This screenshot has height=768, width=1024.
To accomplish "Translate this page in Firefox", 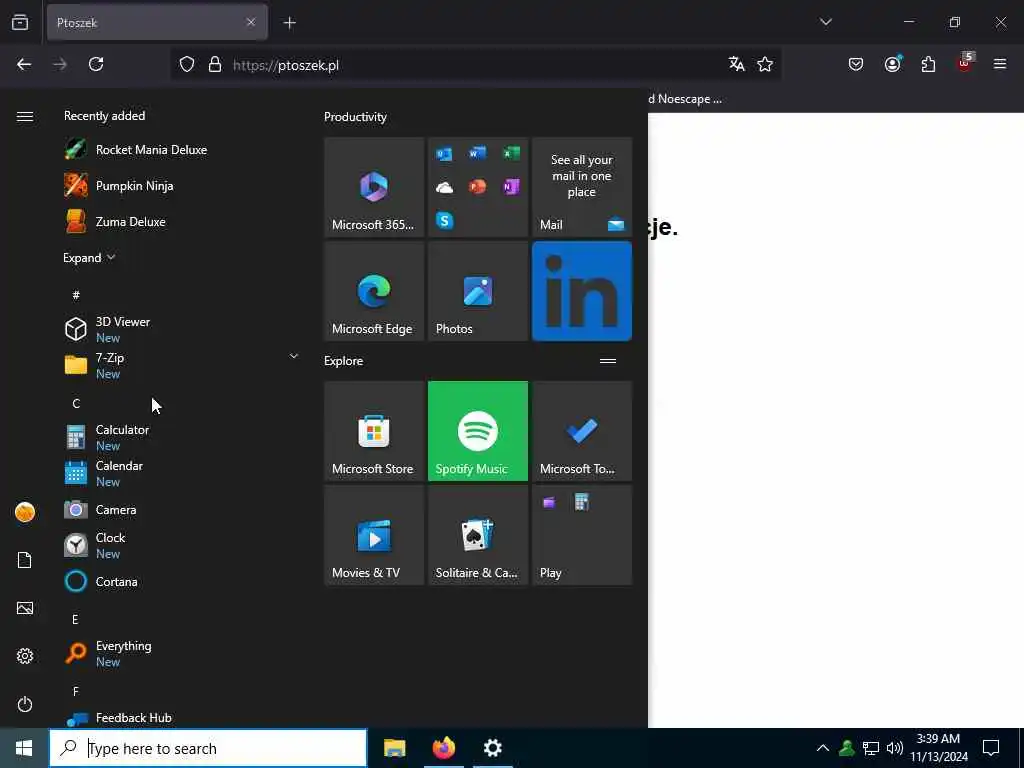I will pos(737,64).
